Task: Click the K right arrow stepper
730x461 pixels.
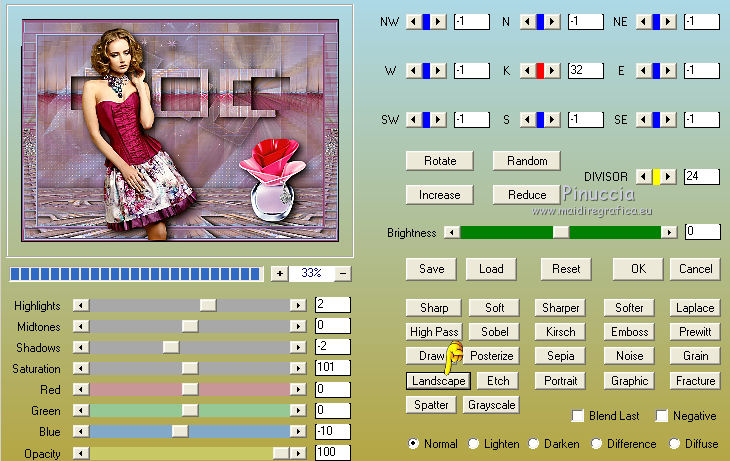Action: tap(552, 71)
